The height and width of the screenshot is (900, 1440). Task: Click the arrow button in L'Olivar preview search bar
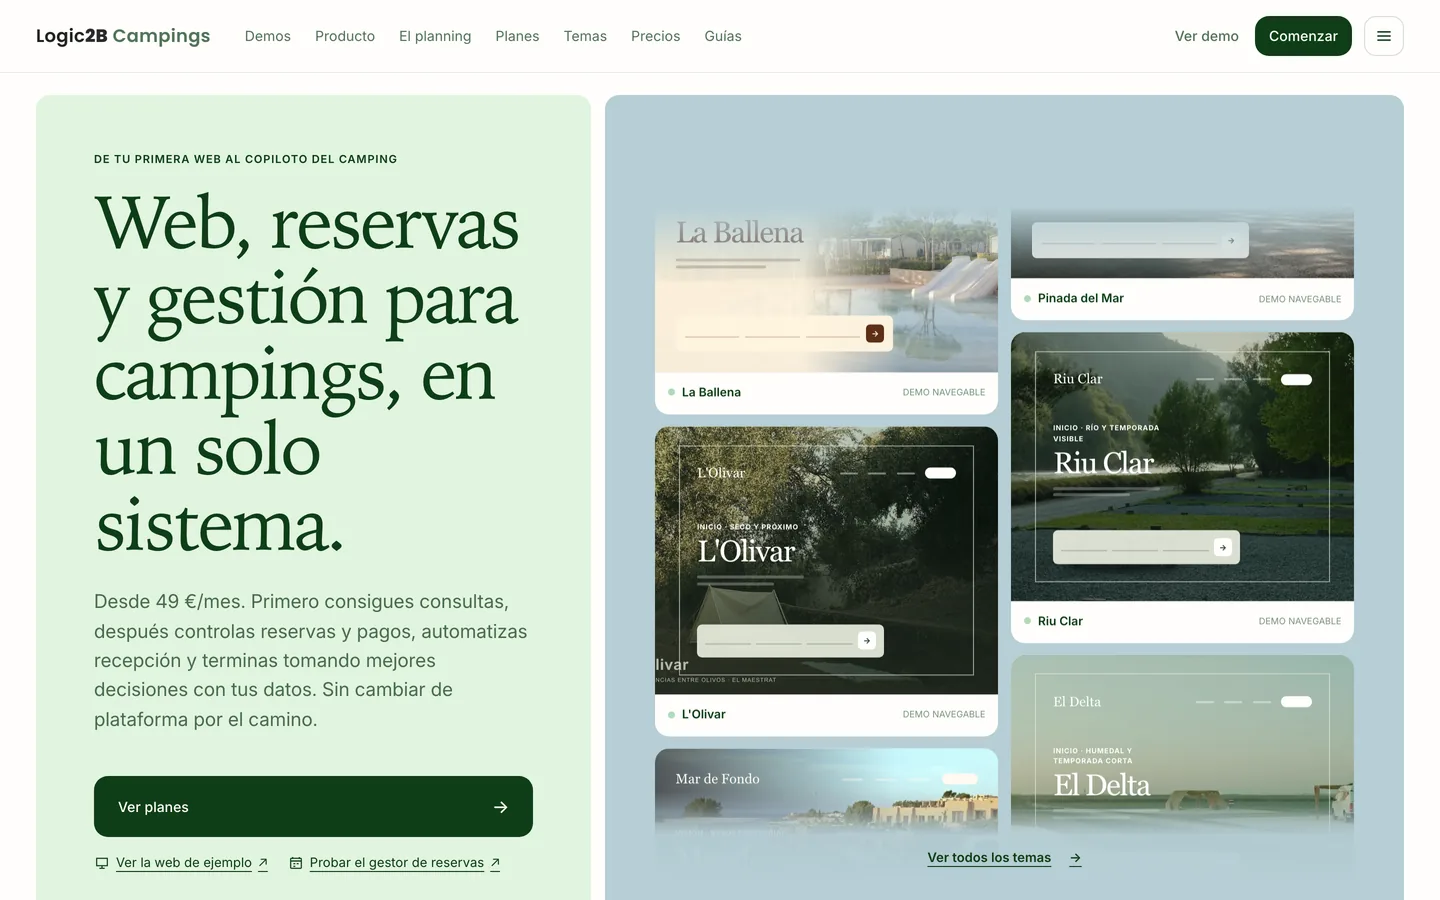867,641
